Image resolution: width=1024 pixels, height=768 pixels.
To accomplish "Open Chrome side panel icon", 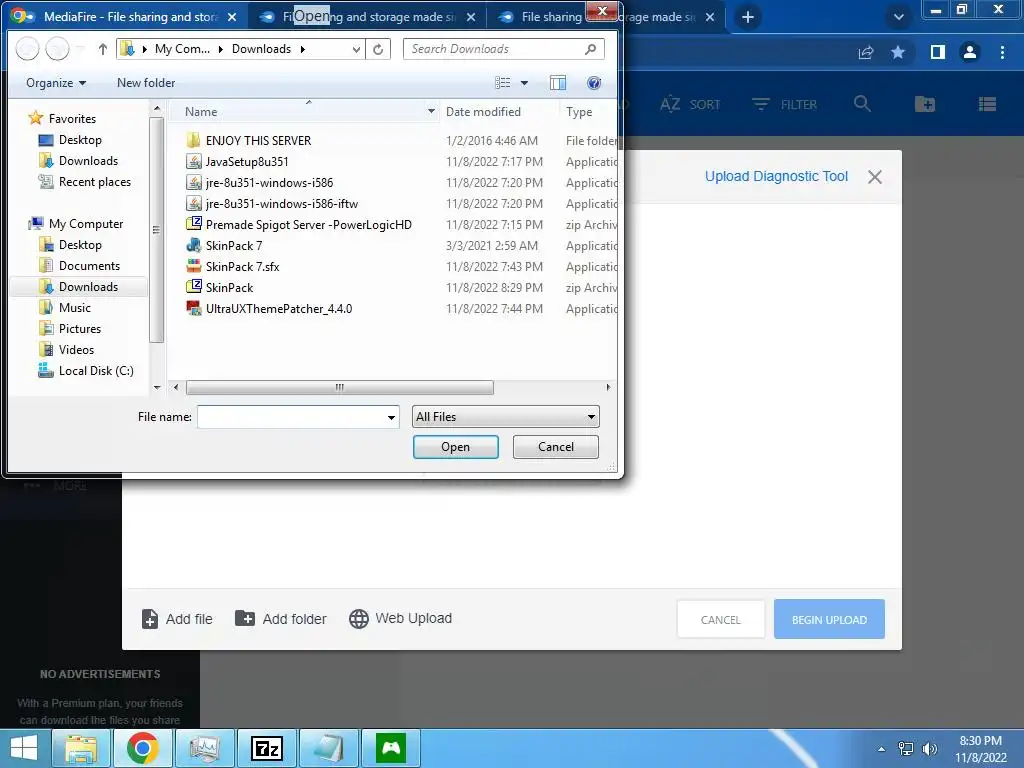I will [938, 52].
